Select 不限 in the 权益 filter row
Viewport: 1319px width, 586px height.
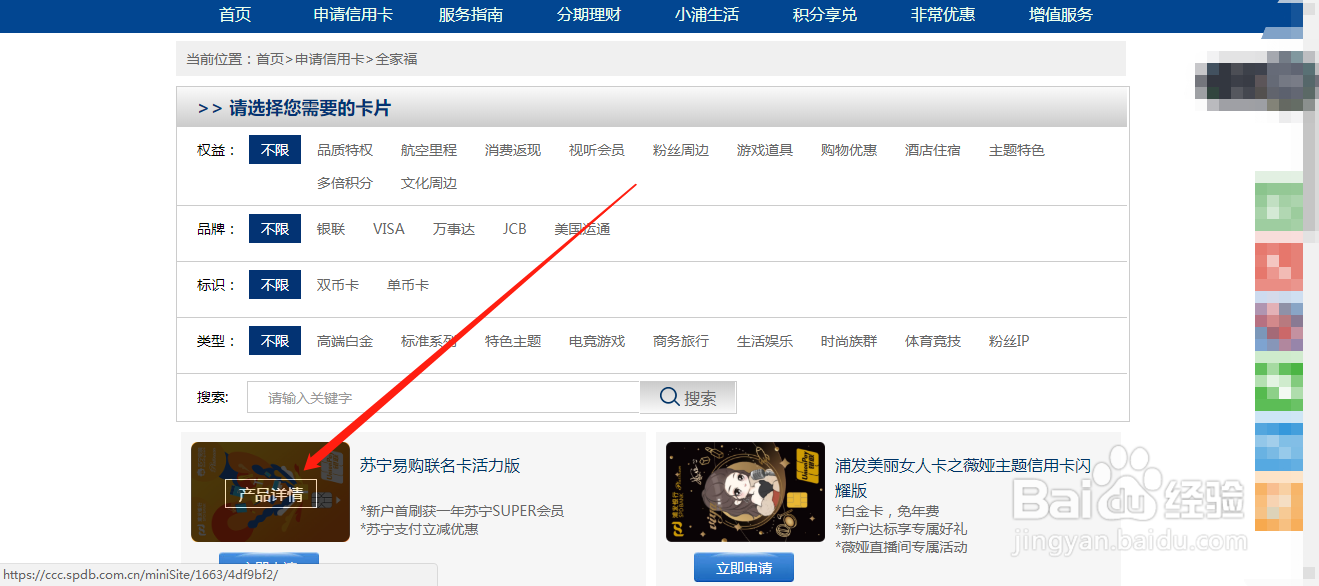coord(275,150)
